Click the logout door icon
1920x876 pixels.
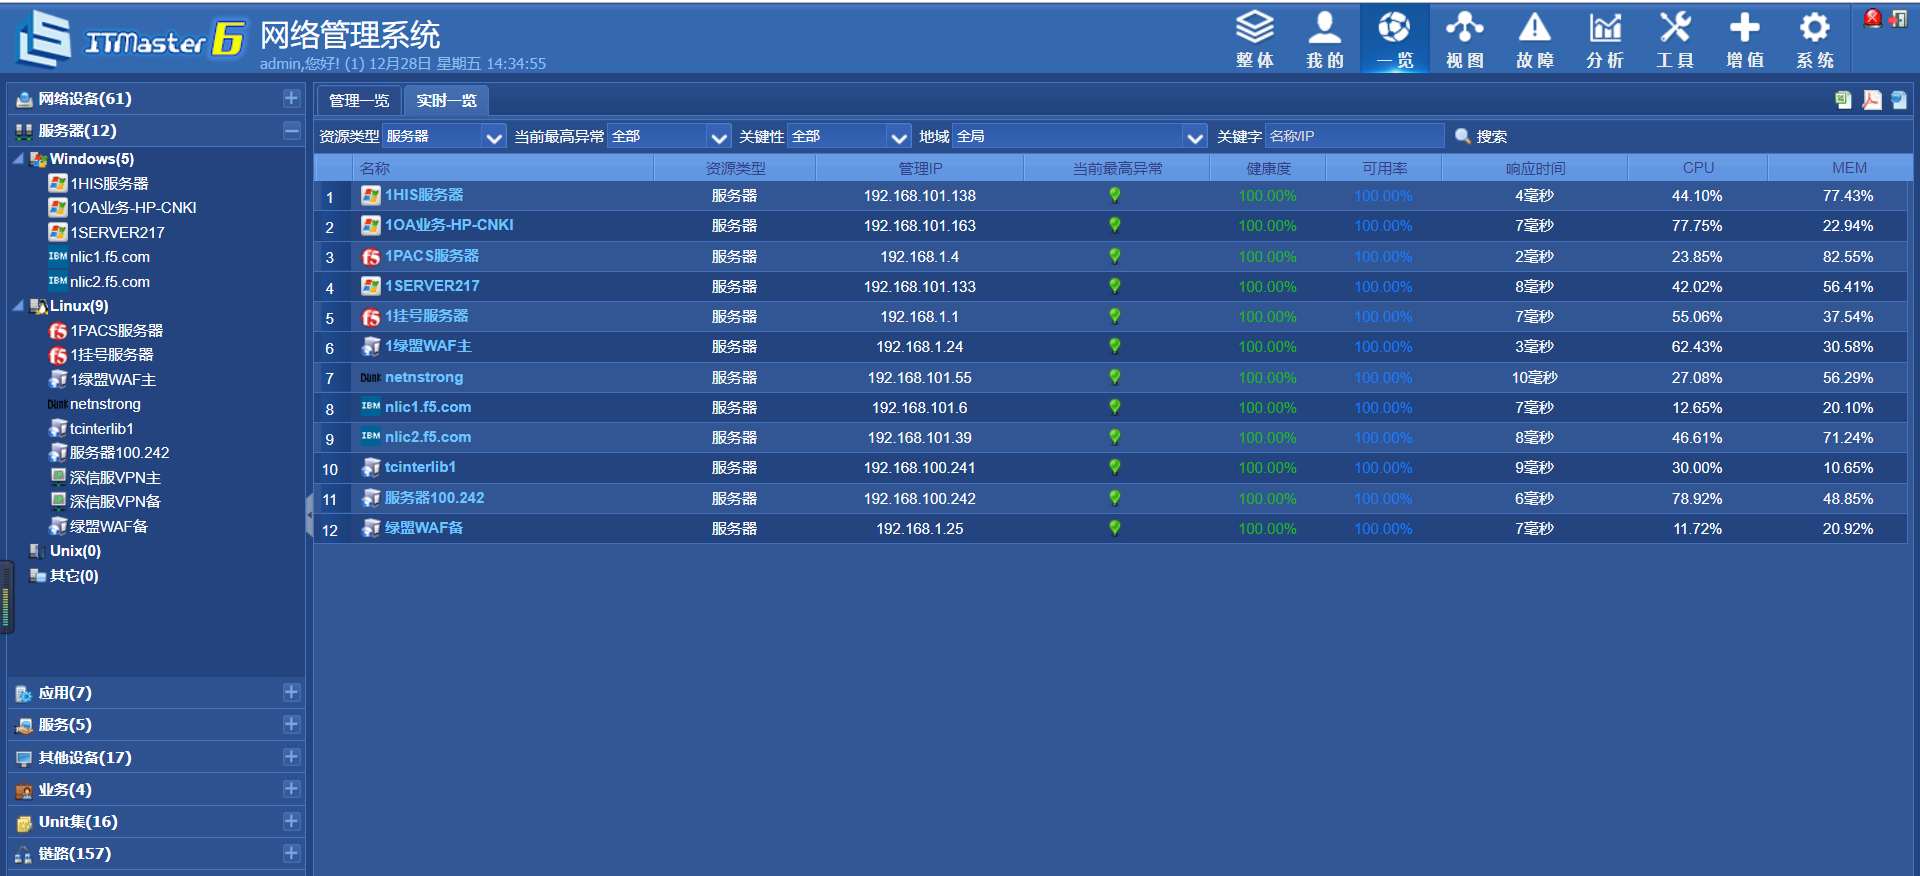1898,18
